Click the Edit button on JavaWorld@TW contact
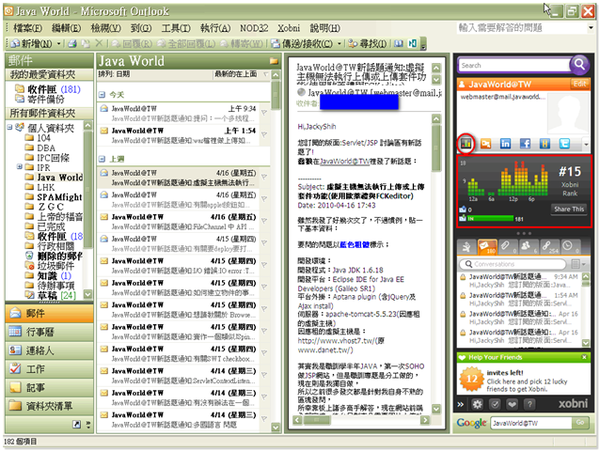Image resolution: width=600 pixels, height=451 pixels. (579, 84)
